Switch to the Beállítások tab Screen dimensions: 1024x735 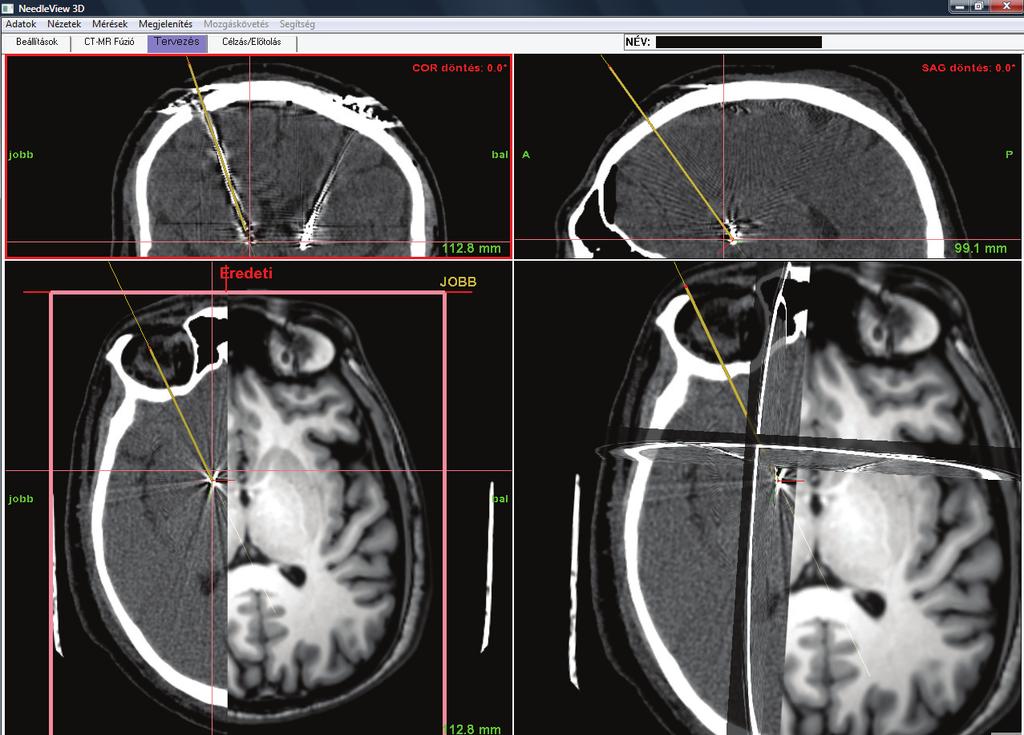(x=37, y=42)
